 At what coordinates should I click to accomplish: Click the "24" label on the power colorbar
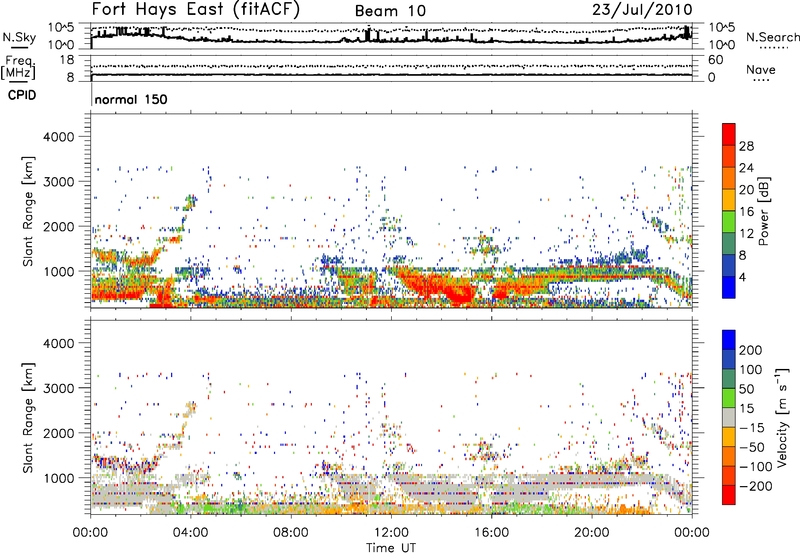(x=746, y=168)
